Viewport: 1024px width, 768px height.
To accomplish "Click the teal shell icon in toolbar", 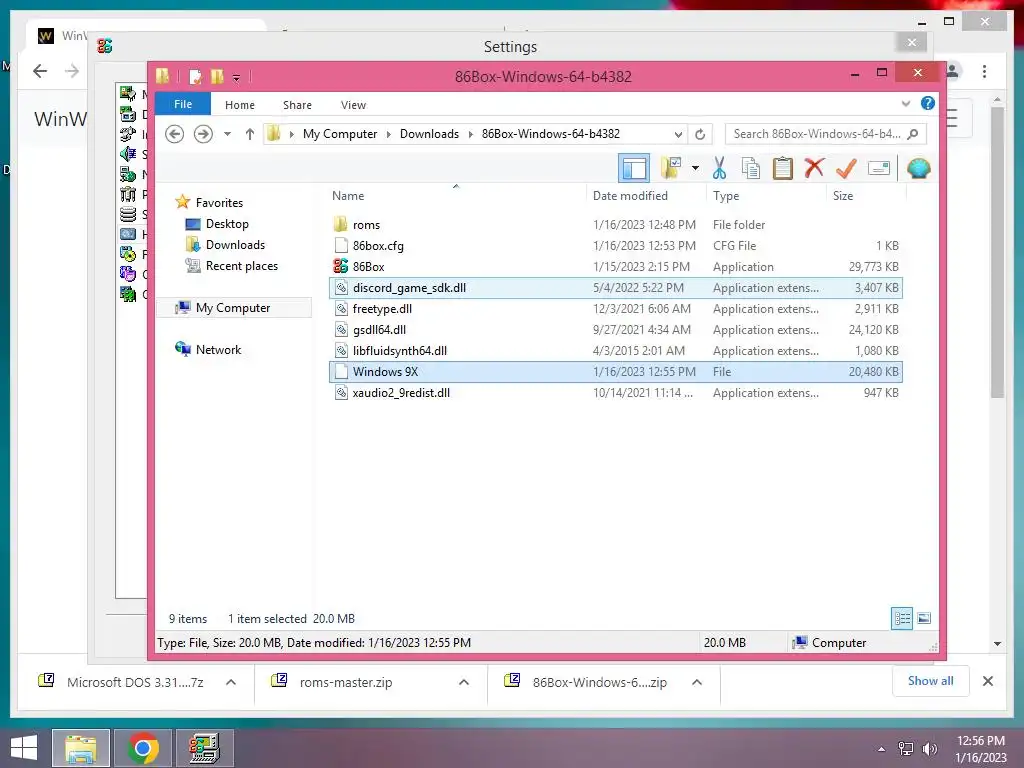I will coord(919,168).
